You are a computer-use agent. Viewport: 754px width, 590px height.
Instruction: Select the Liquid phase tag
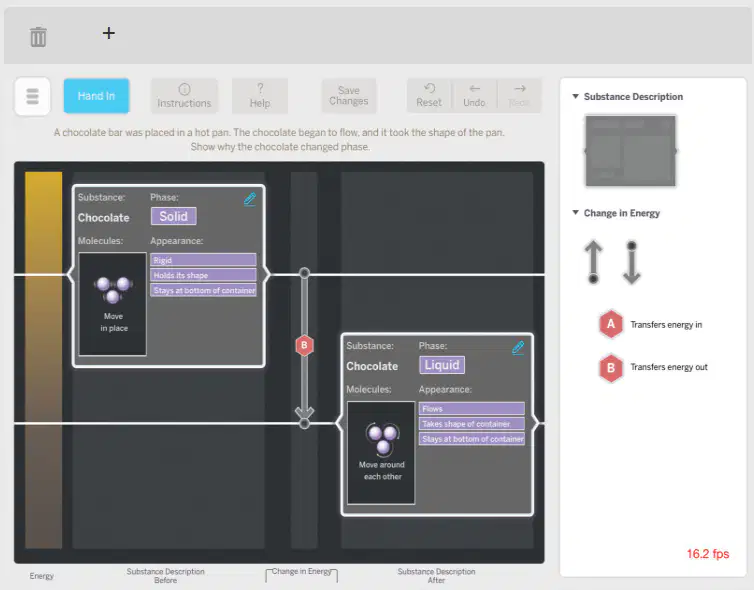[442, 365]
